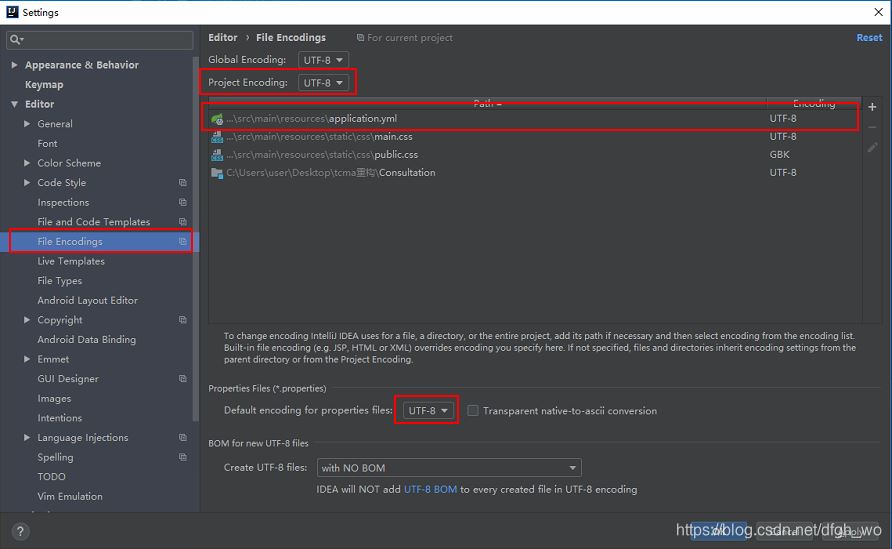This screenshot has width=892, height=549.
Task: Open File and Code Templates page
Action: (94, 222)
